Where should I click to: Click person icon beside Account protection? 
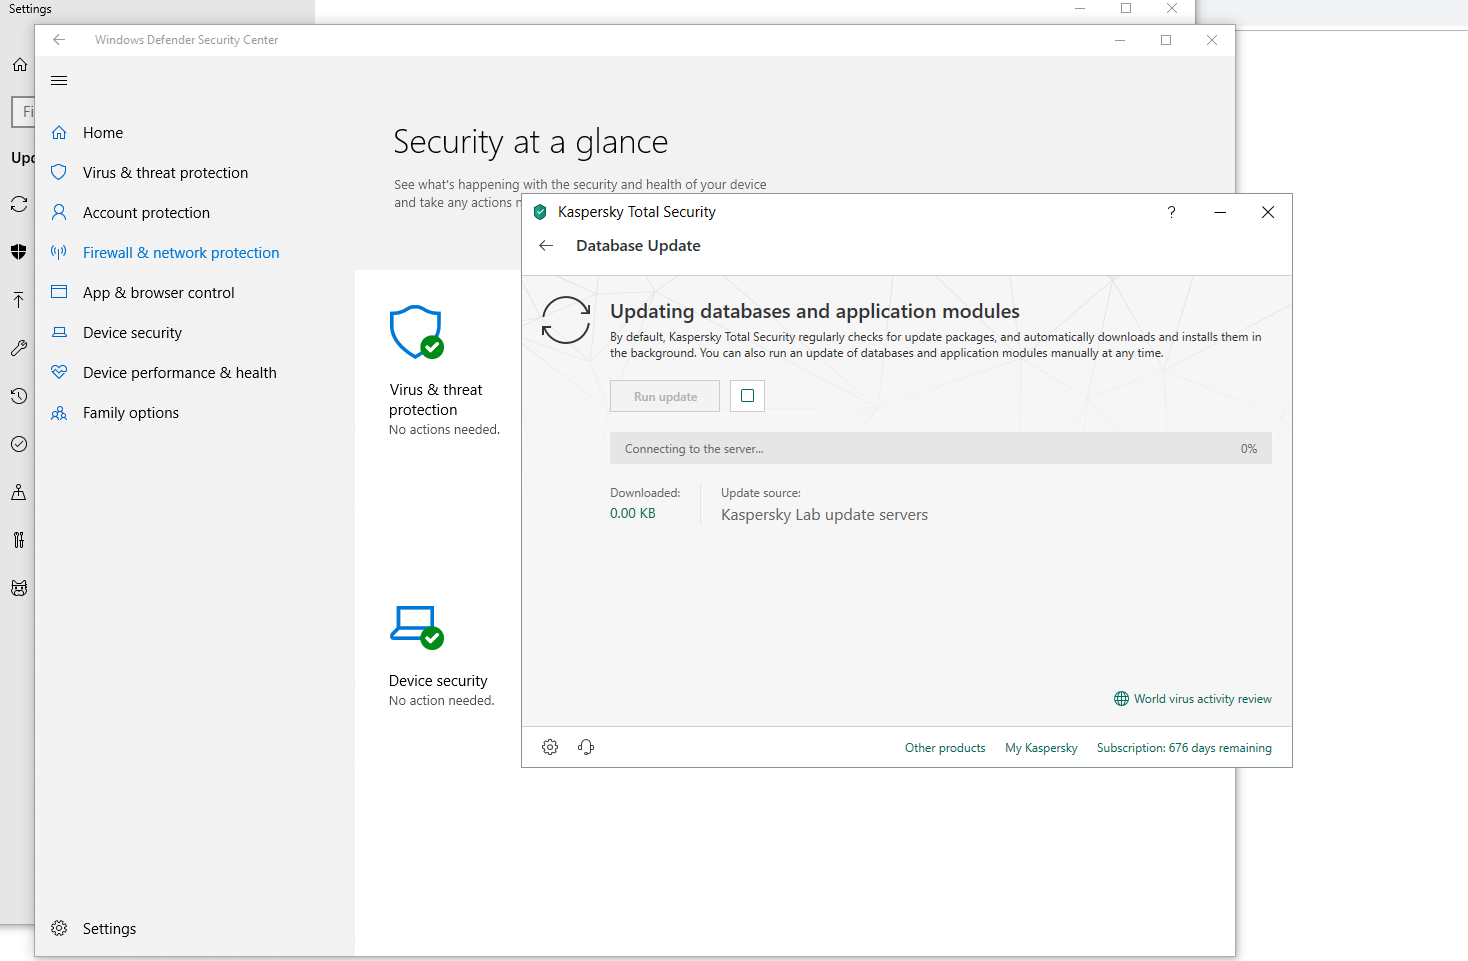coord(59,212)
